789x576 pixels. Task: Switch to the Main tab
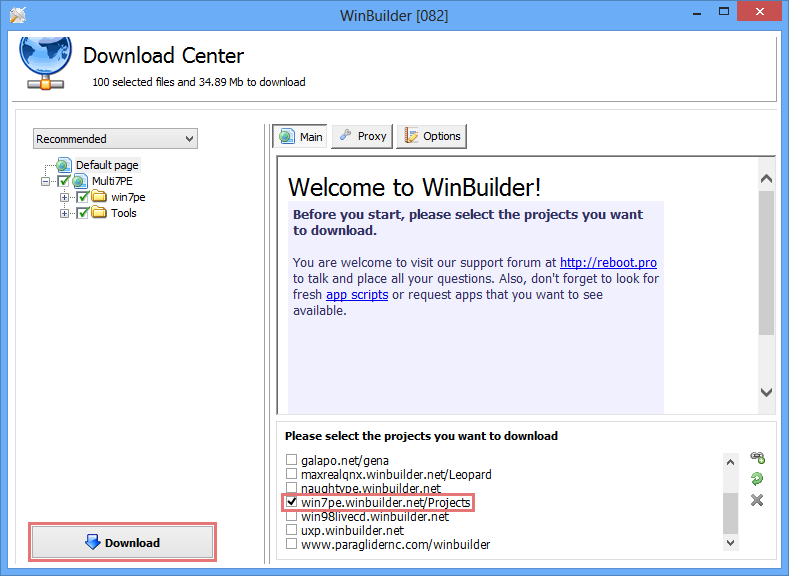[300, 136]
